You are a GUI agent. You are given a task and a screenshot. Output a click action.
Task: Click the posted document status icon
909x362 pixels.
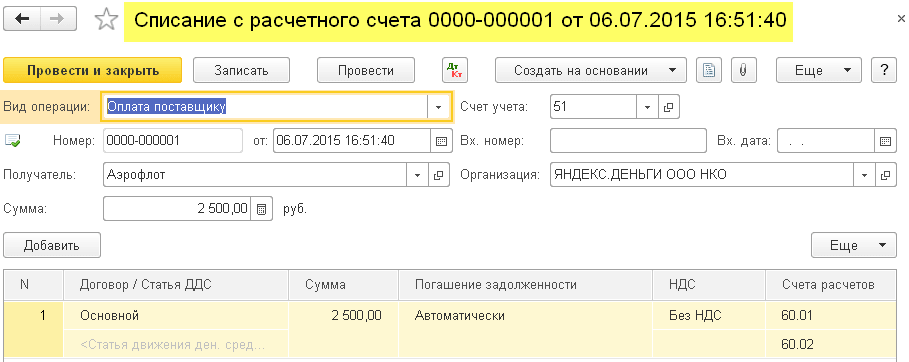(x=13, y=140)
